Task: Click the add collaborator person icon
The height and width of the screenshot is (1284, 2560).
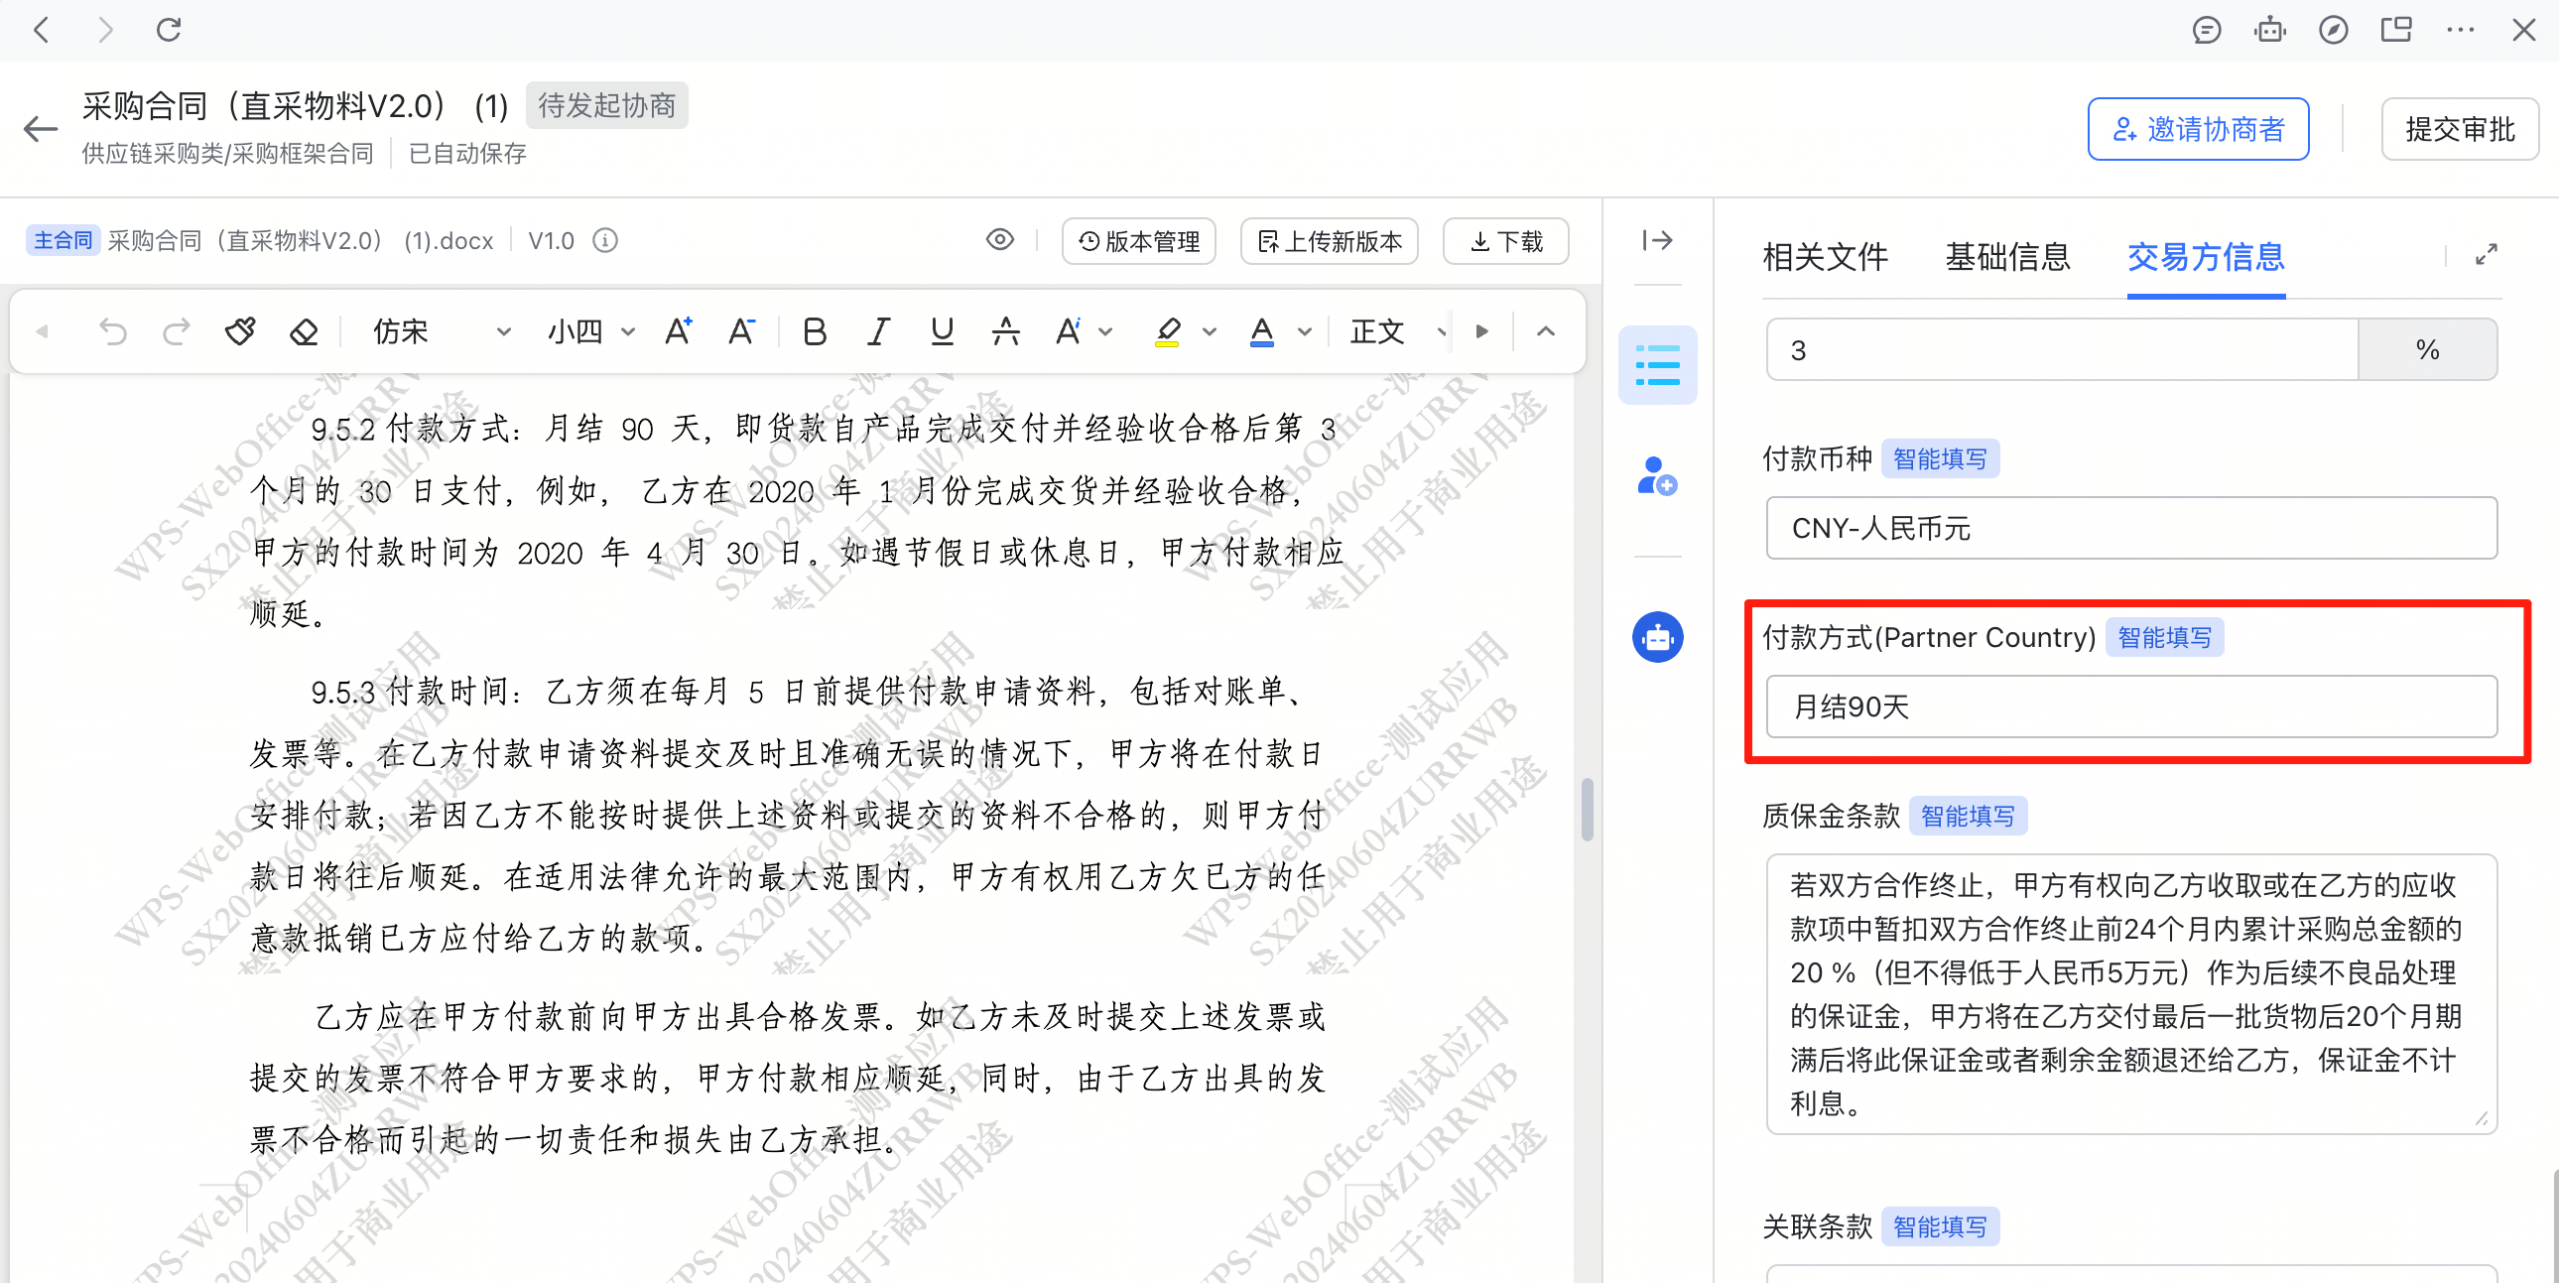Action: tap(1657, 476)
